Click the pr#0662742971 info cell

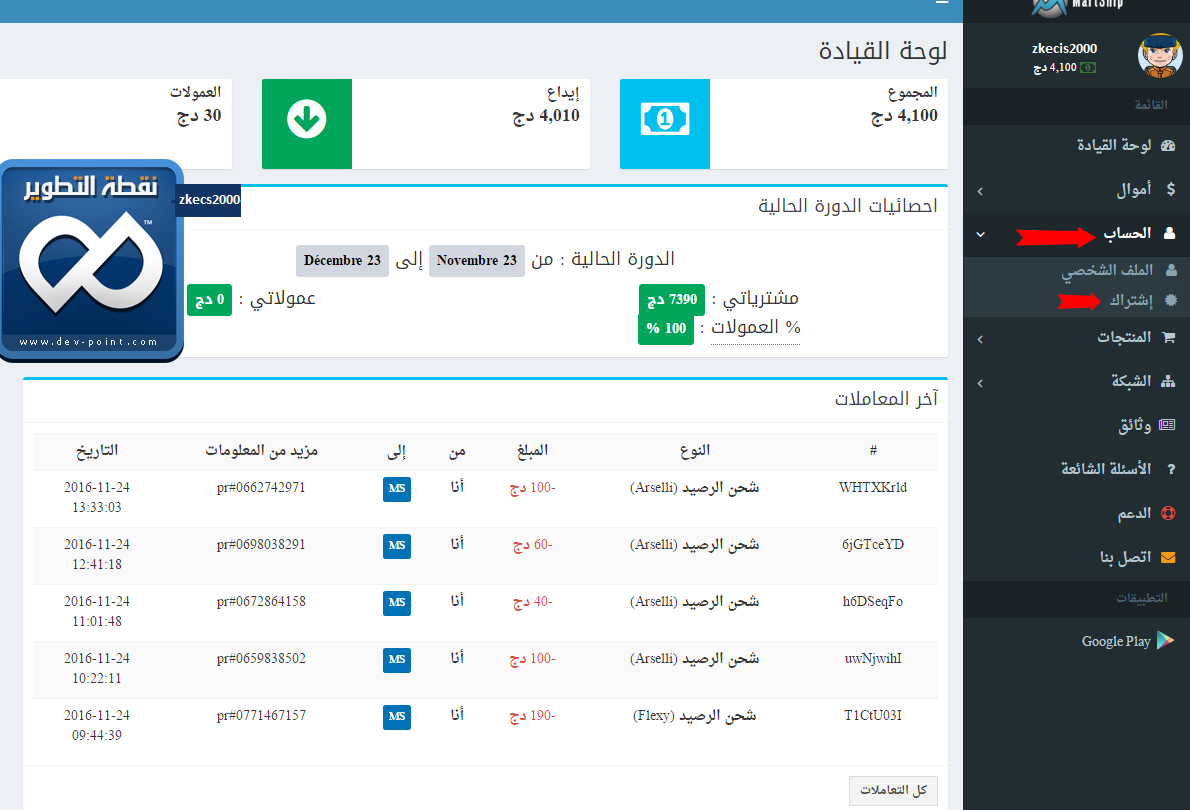click(261, 487)
